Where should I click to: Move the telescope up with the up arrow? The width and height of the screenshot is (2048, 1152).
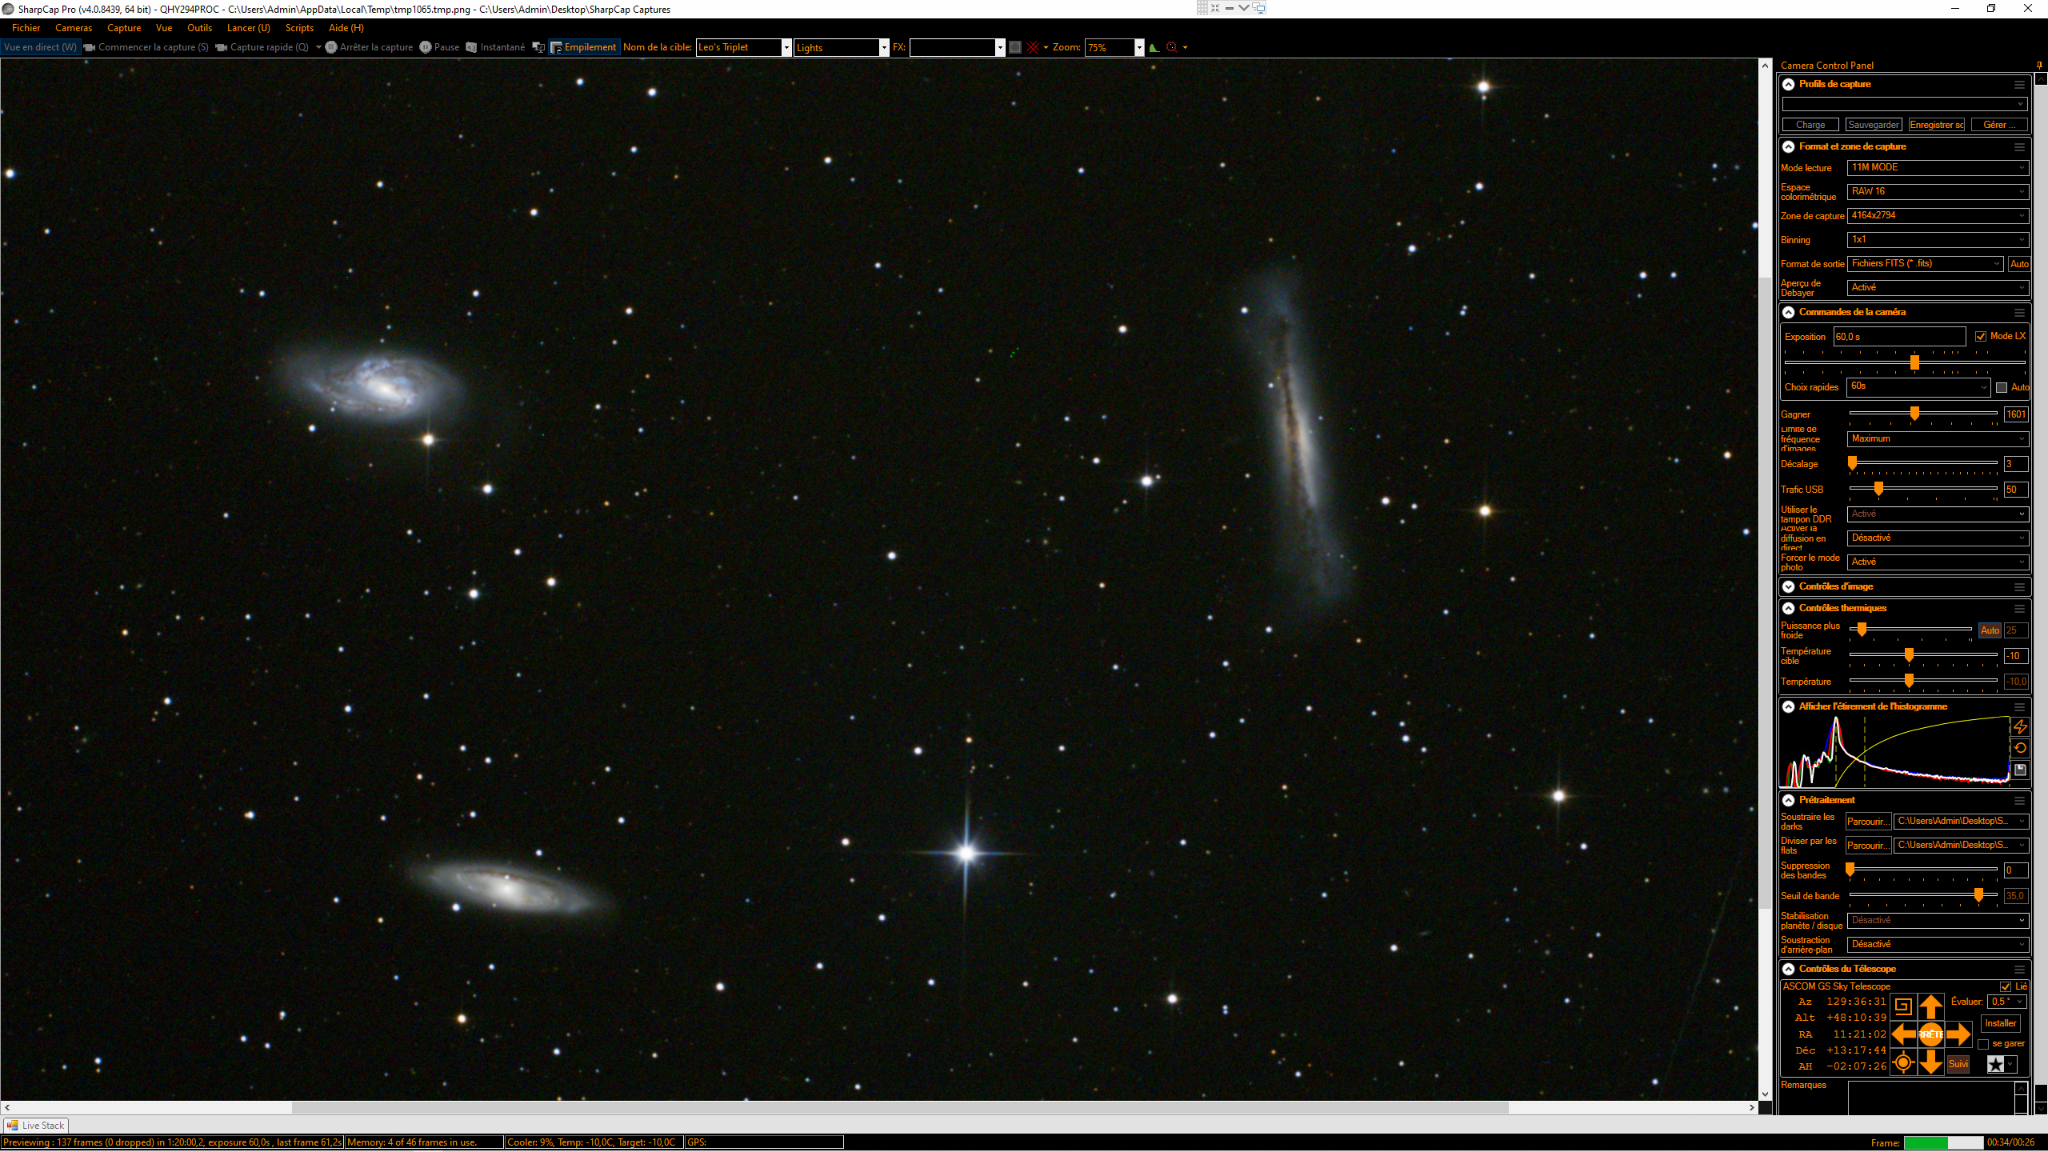(x=1931, y=1005)
